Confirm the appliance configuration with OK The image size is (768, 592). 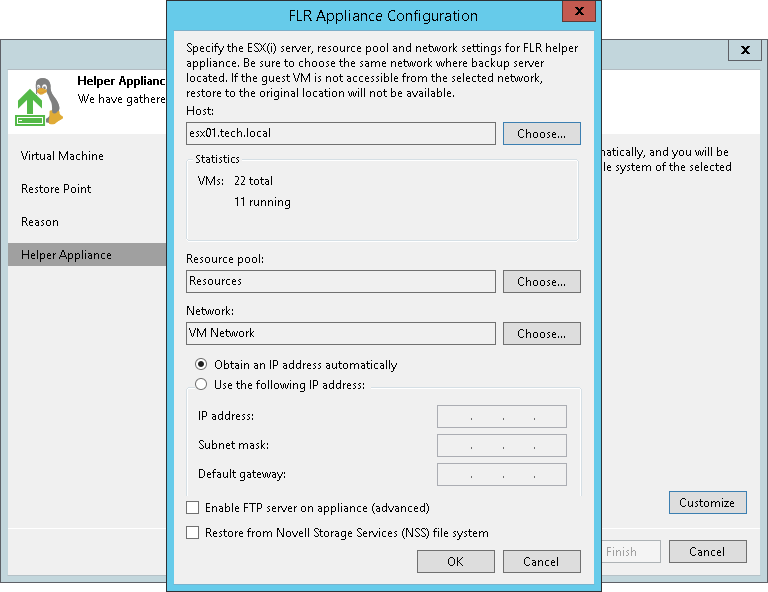coord(456,561)
